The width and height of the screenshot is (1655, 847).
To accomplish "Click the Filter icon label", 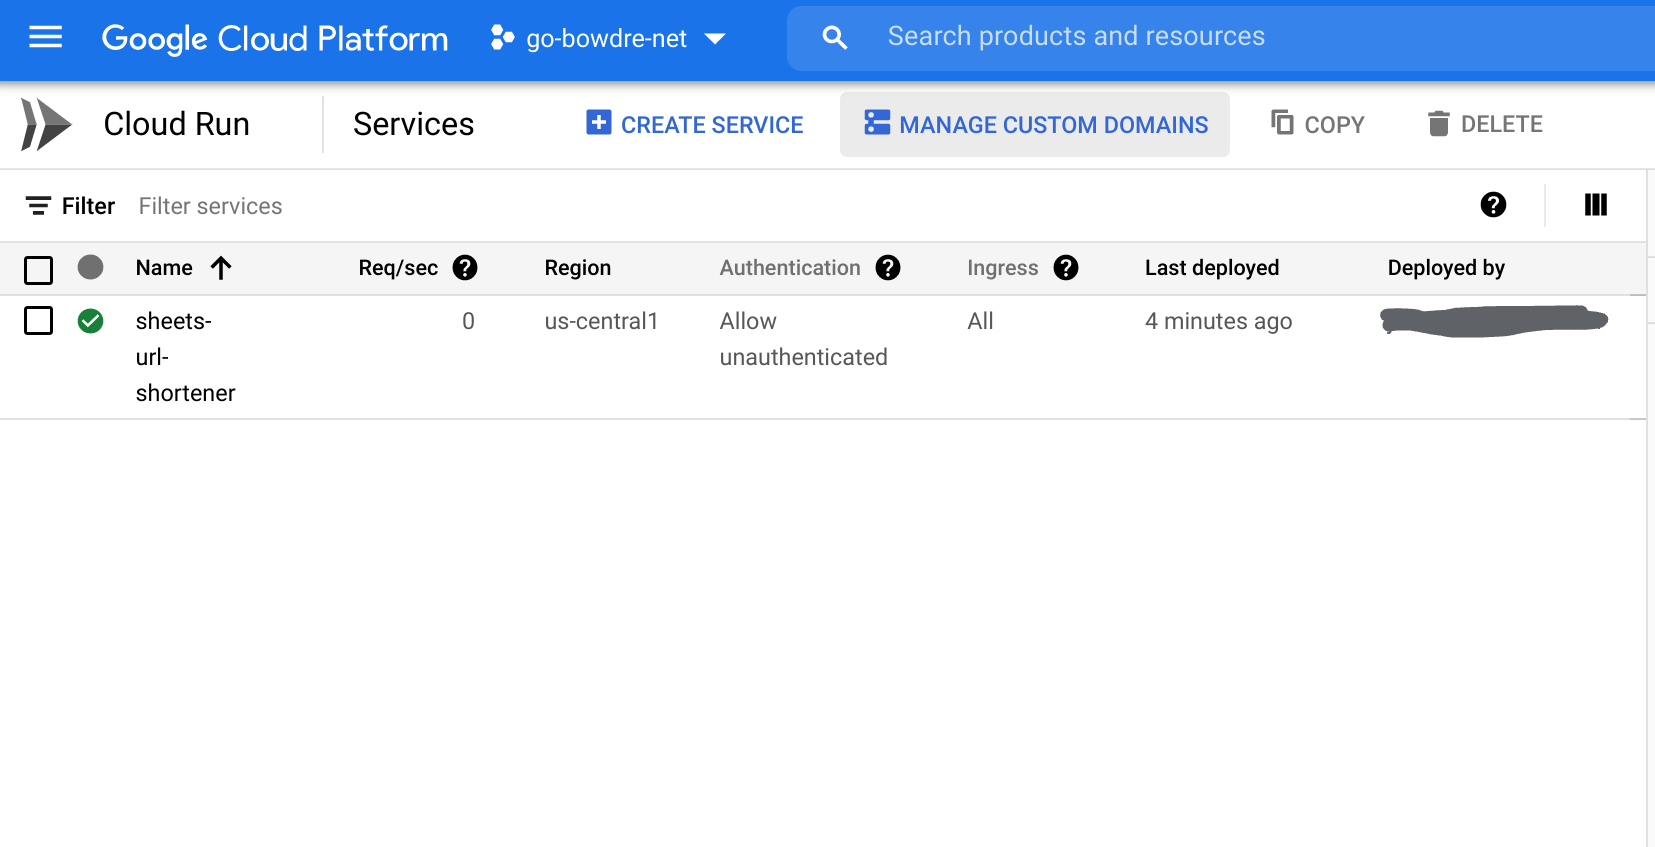I will [70, 206].
